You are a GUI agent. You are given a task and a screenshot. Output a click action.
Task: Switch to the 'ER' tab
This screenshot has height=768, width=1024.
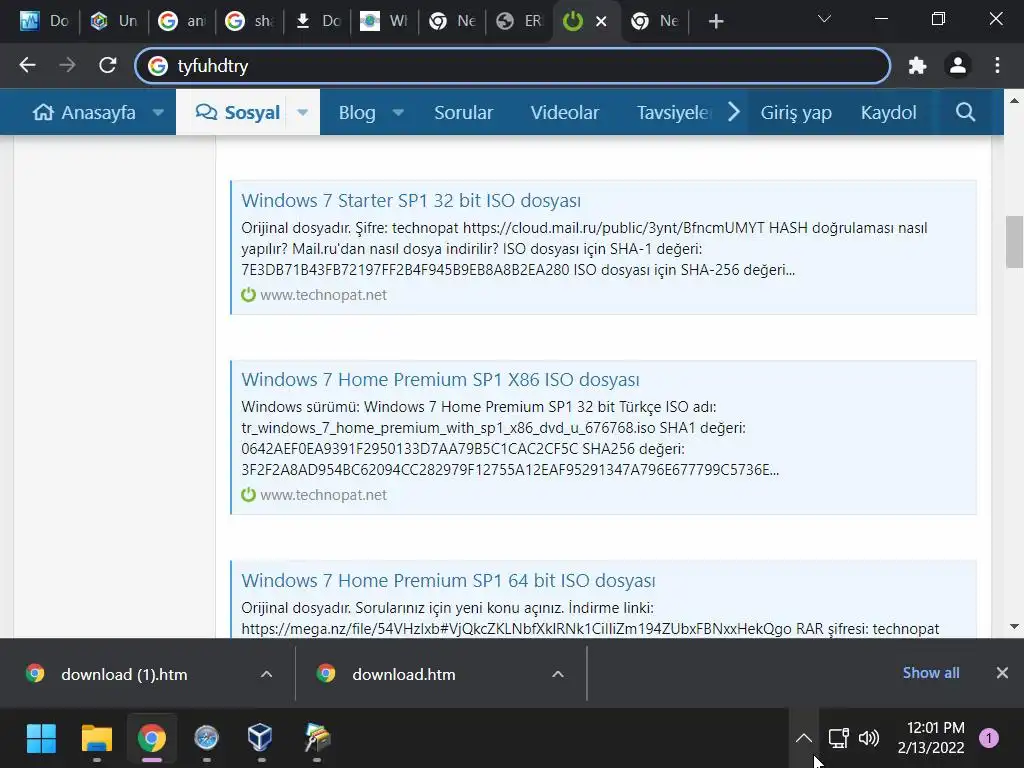(x=519, y=22)
